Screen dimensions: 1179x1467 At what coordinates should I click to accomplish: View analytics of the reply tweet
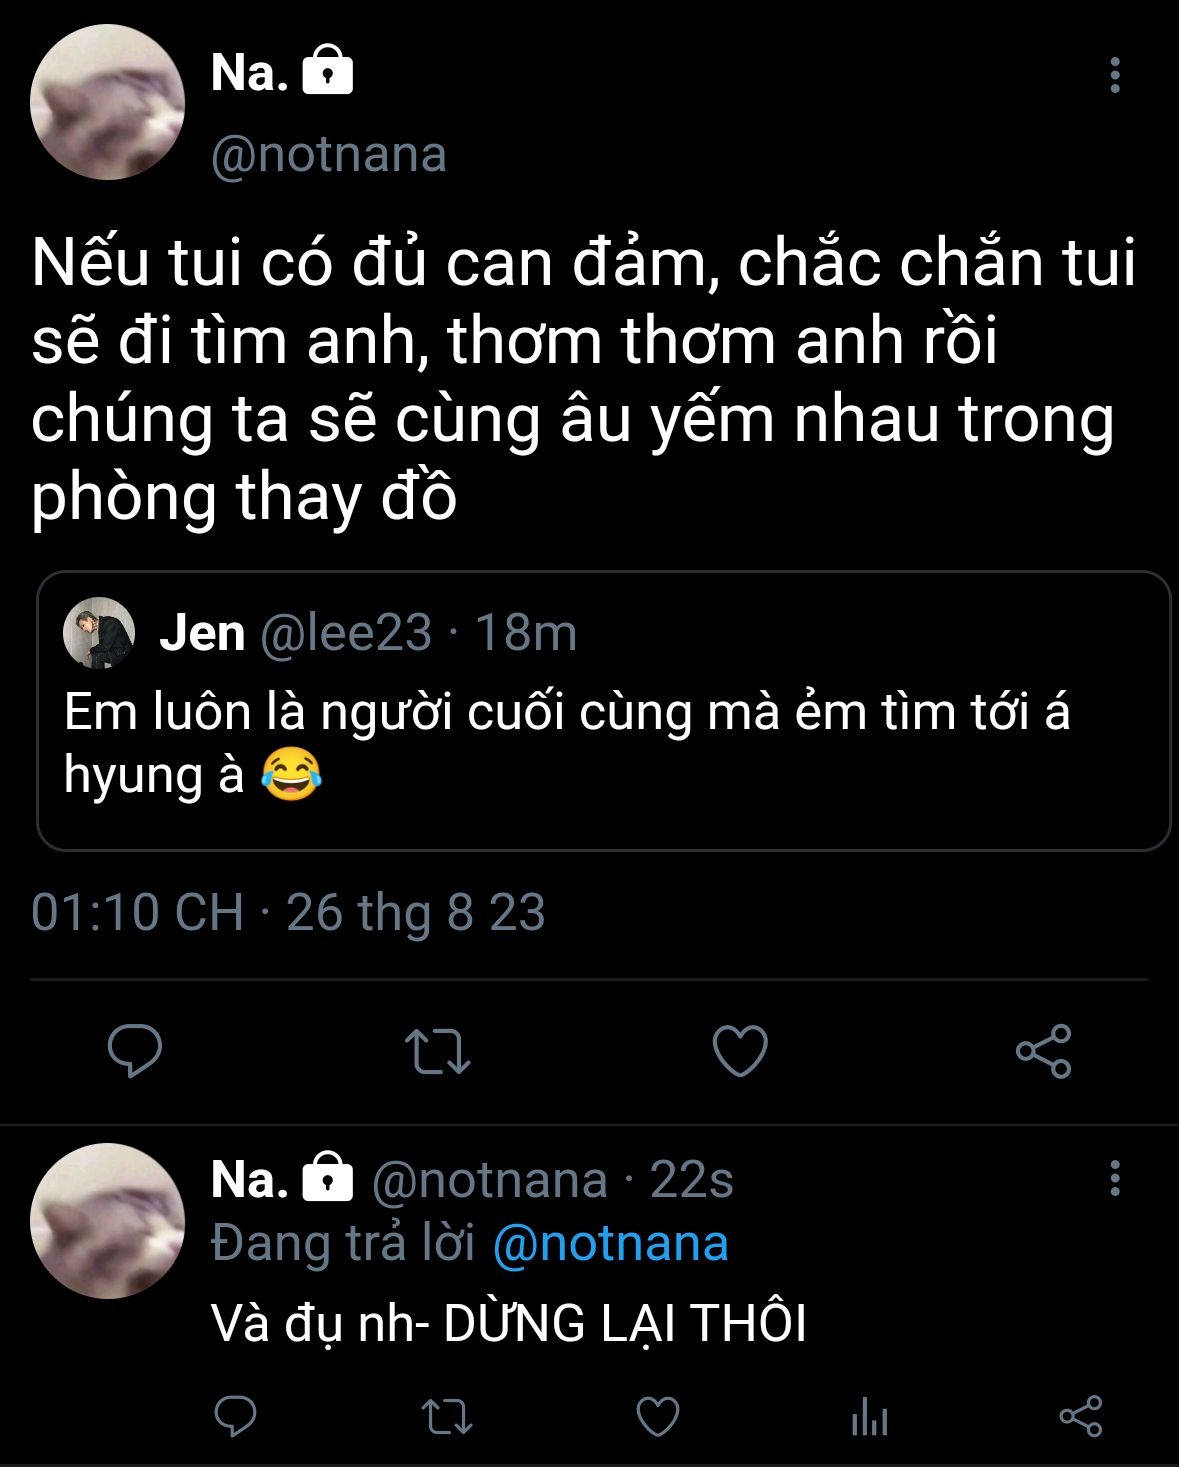point(869,1416)
